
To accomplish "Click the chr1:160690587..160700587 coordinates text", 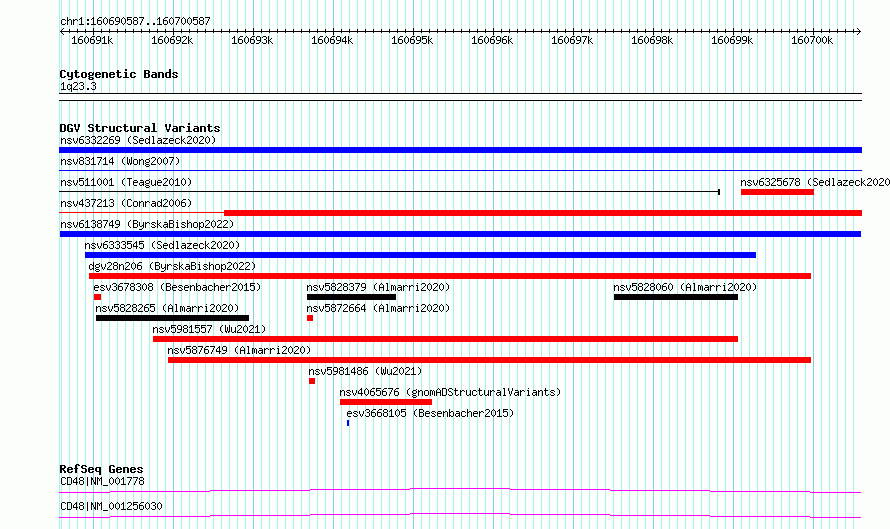I will pos(135,21).
